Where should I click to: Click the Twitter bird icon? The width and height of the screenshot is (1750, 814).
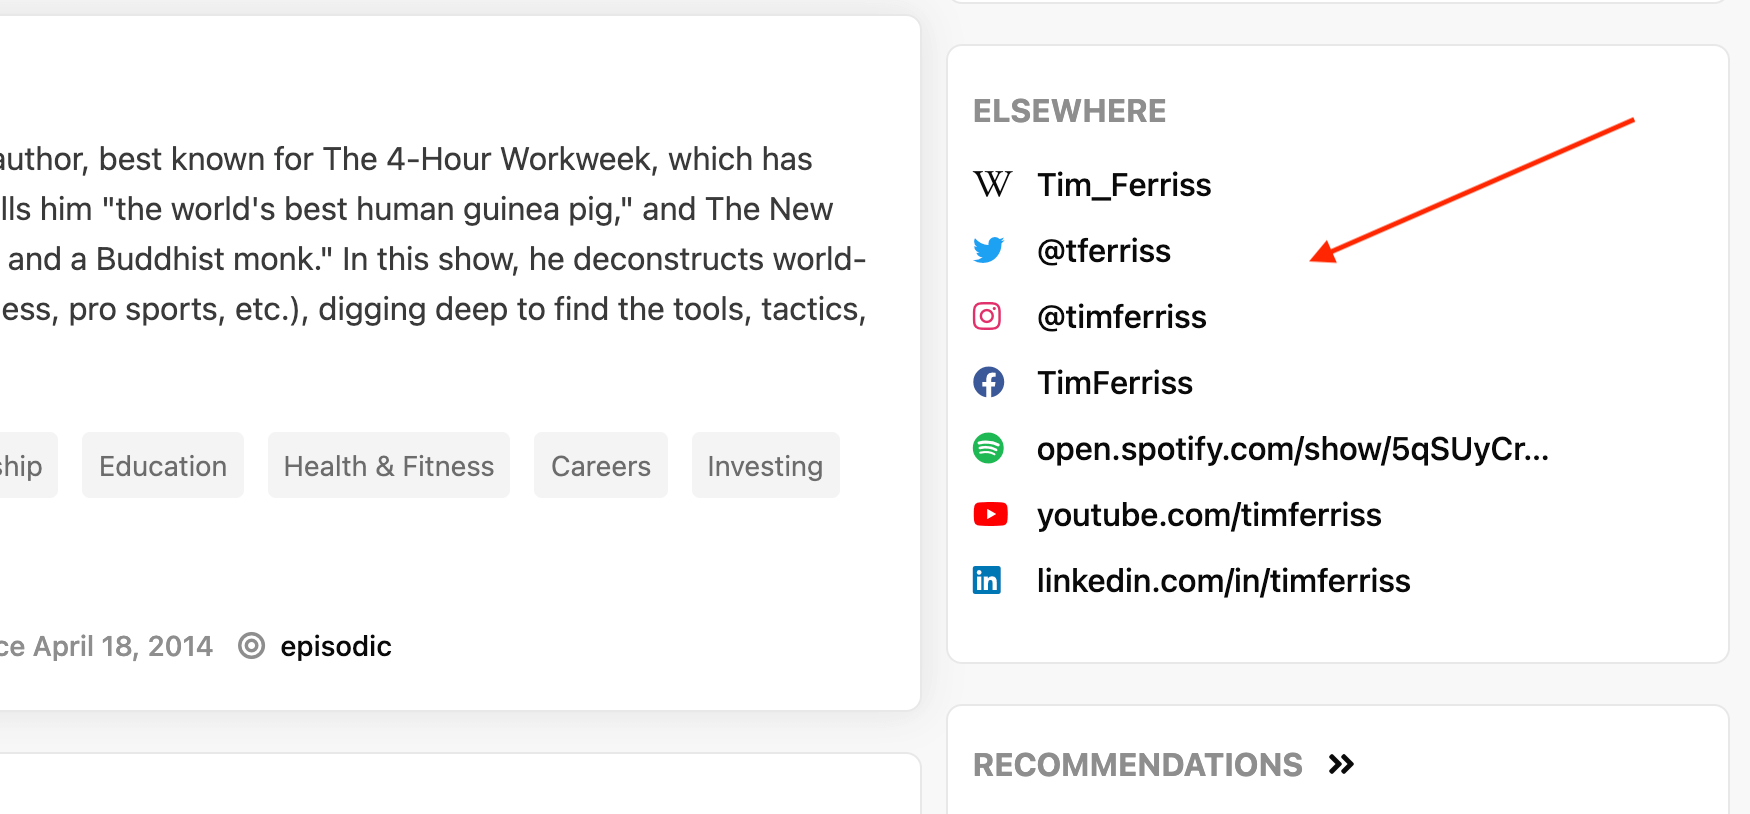(988, 250)
